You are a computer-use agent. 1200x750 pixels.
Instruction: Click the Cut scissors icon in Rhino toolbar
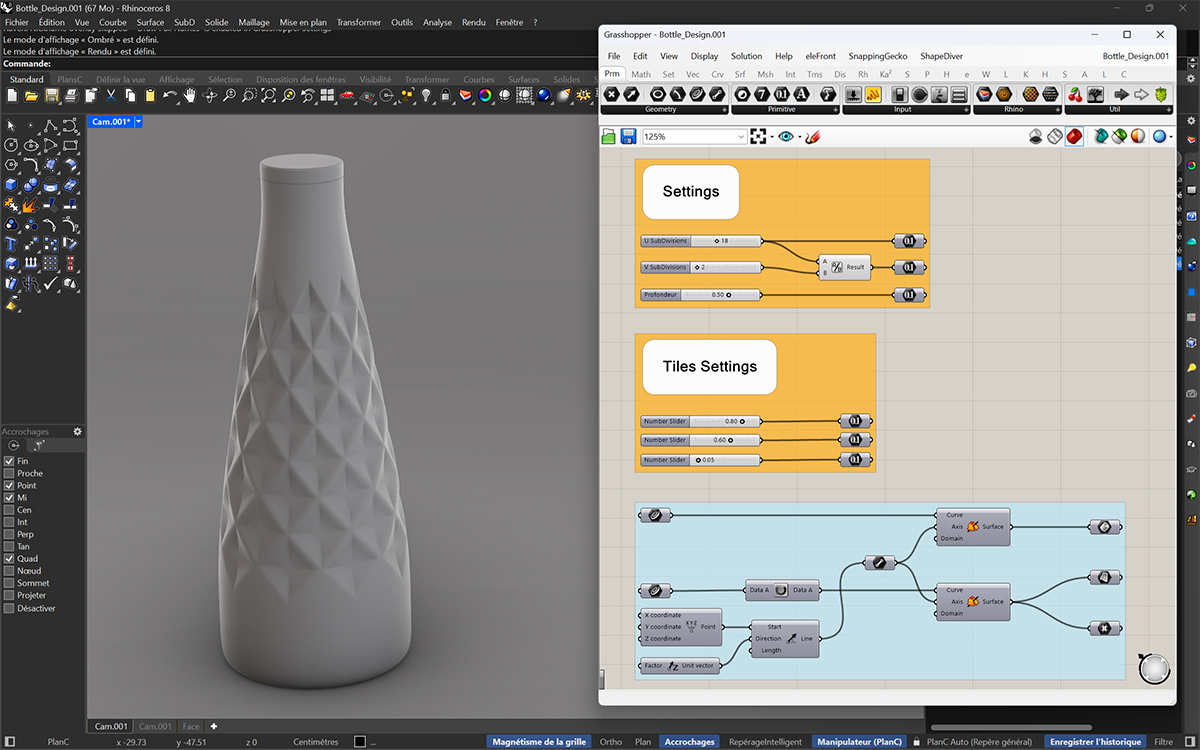click(111, 95)
